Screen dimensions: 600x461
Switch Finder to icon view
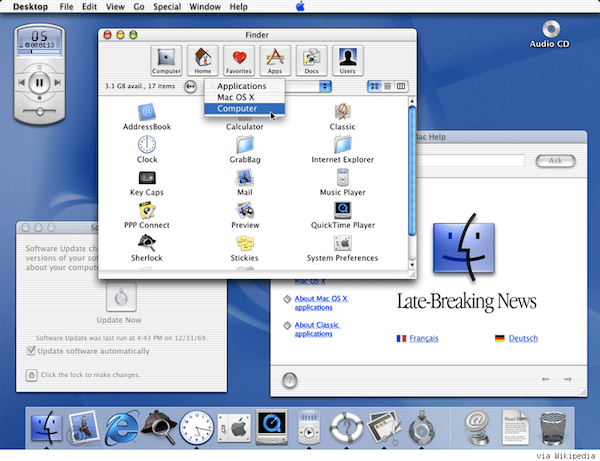pos(374,86)
